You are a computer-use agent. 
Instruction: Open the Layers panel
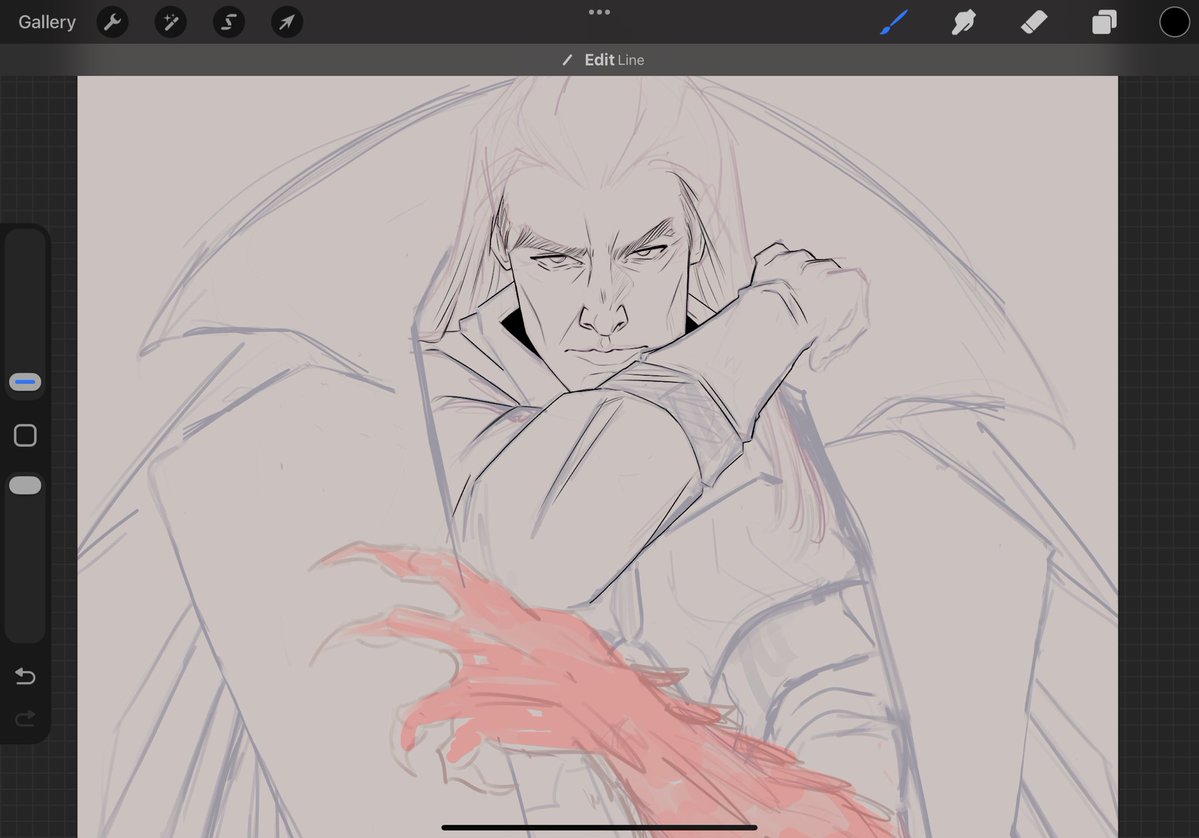tap(1104, 21)
